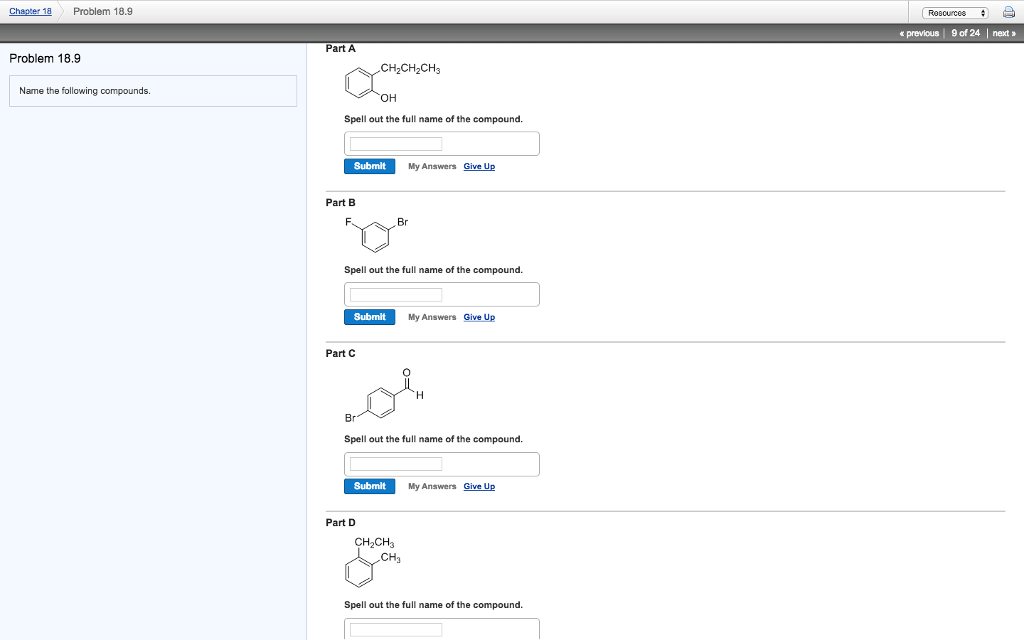Click the printer icon in top right

1008,11
